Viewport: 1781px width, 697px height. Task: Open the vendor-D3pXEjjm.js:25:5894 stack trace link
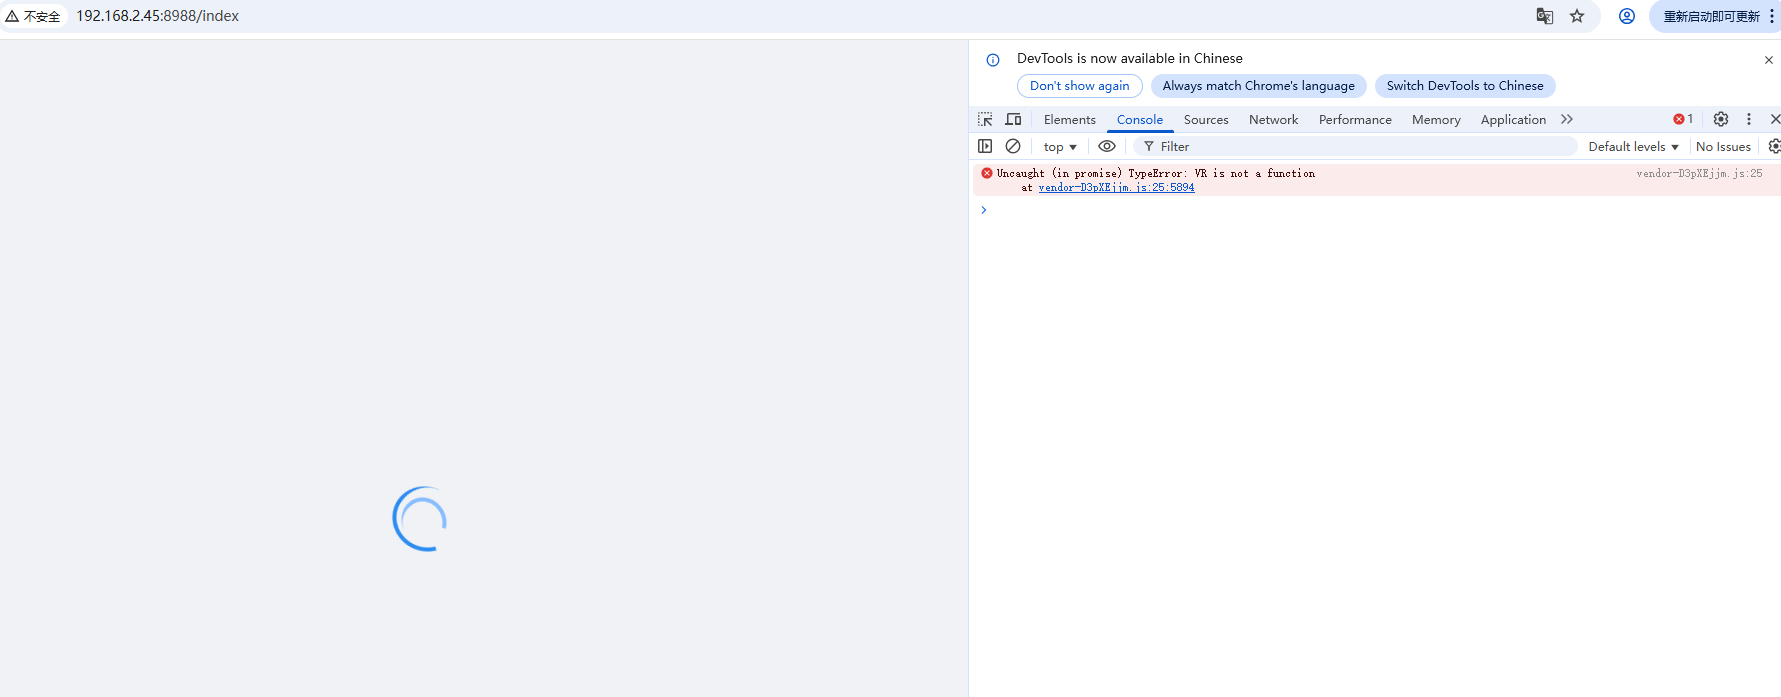point(1116,188)
